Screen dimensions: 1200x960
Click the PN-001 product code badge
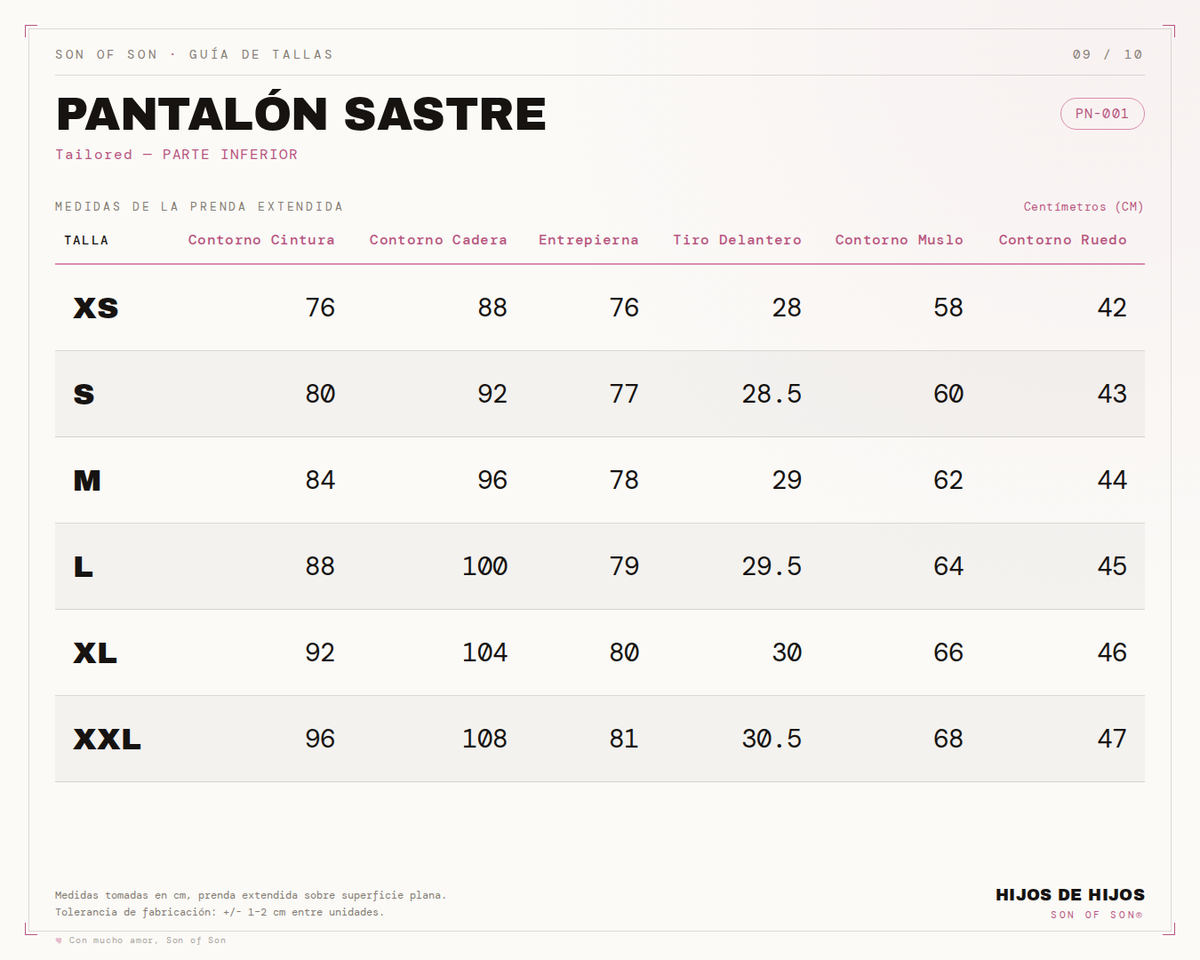click(x=1102, y=114)
